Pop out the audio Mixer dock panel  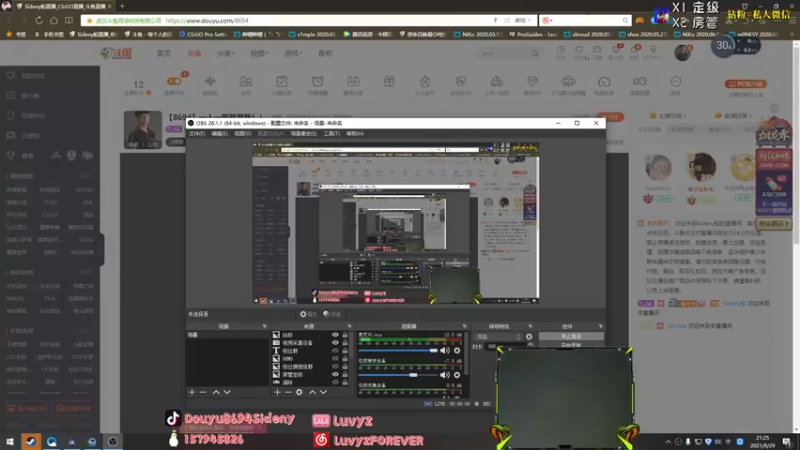pyautogui.click(x=464, y=326)
